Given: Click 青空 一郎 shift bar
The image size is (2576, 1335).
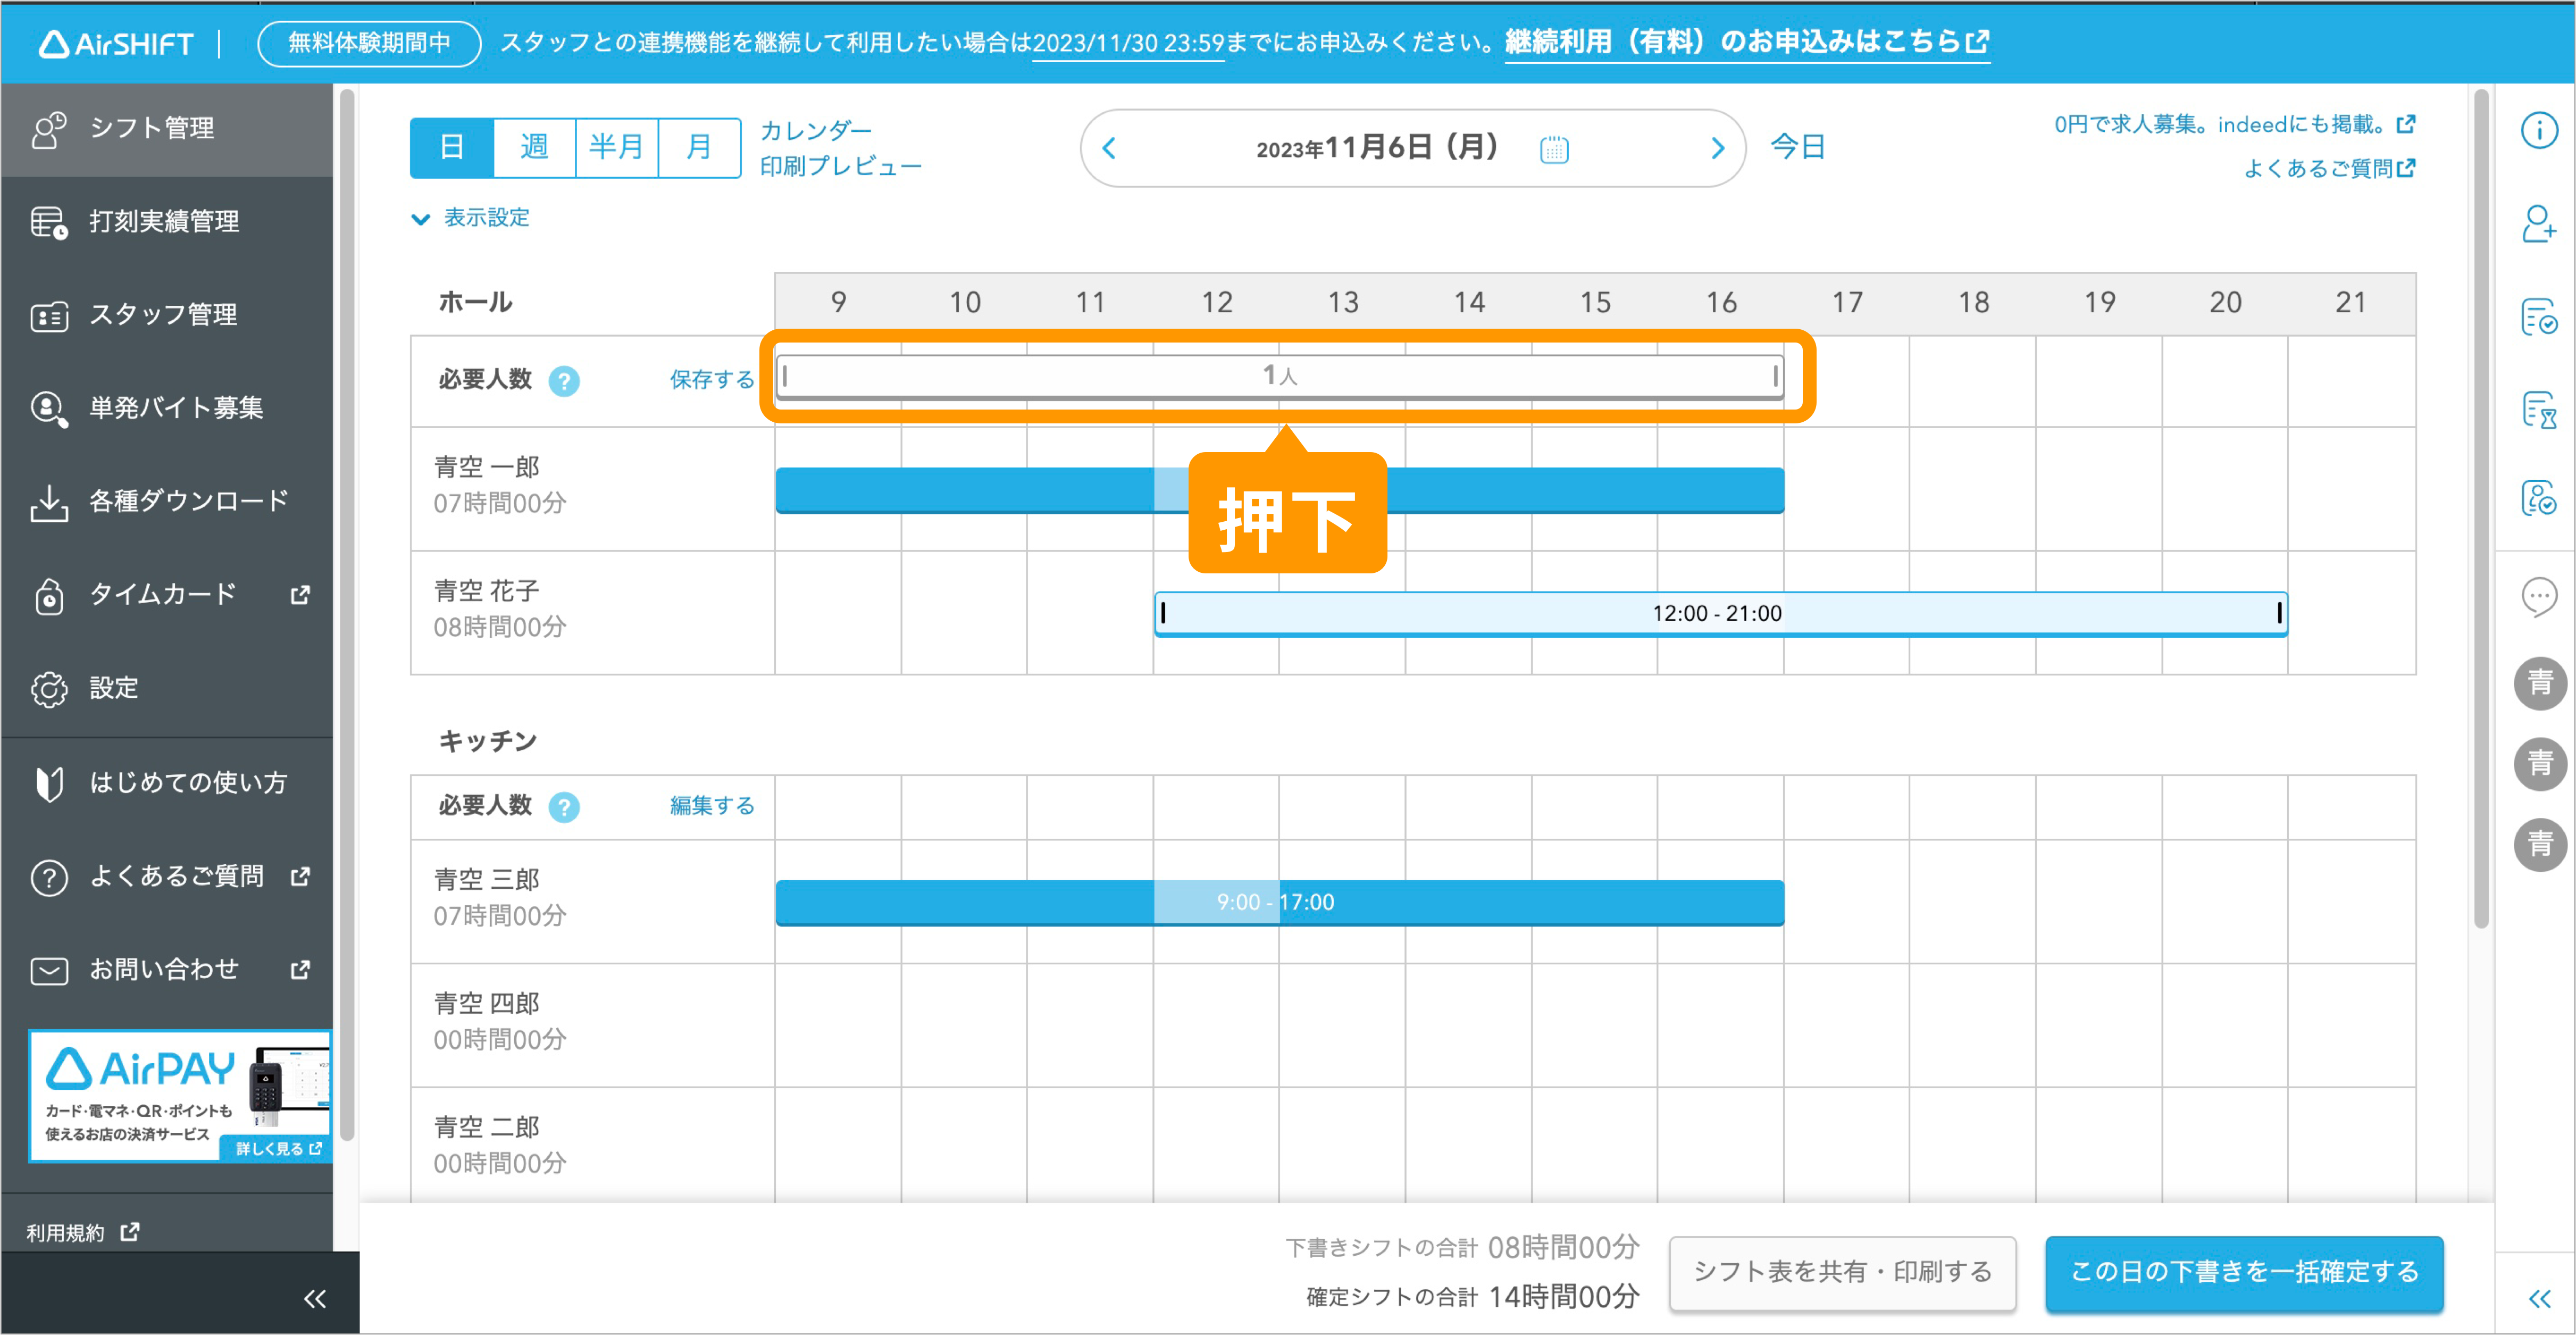Looking at the screenshot, I should [x=1280, y=490].
